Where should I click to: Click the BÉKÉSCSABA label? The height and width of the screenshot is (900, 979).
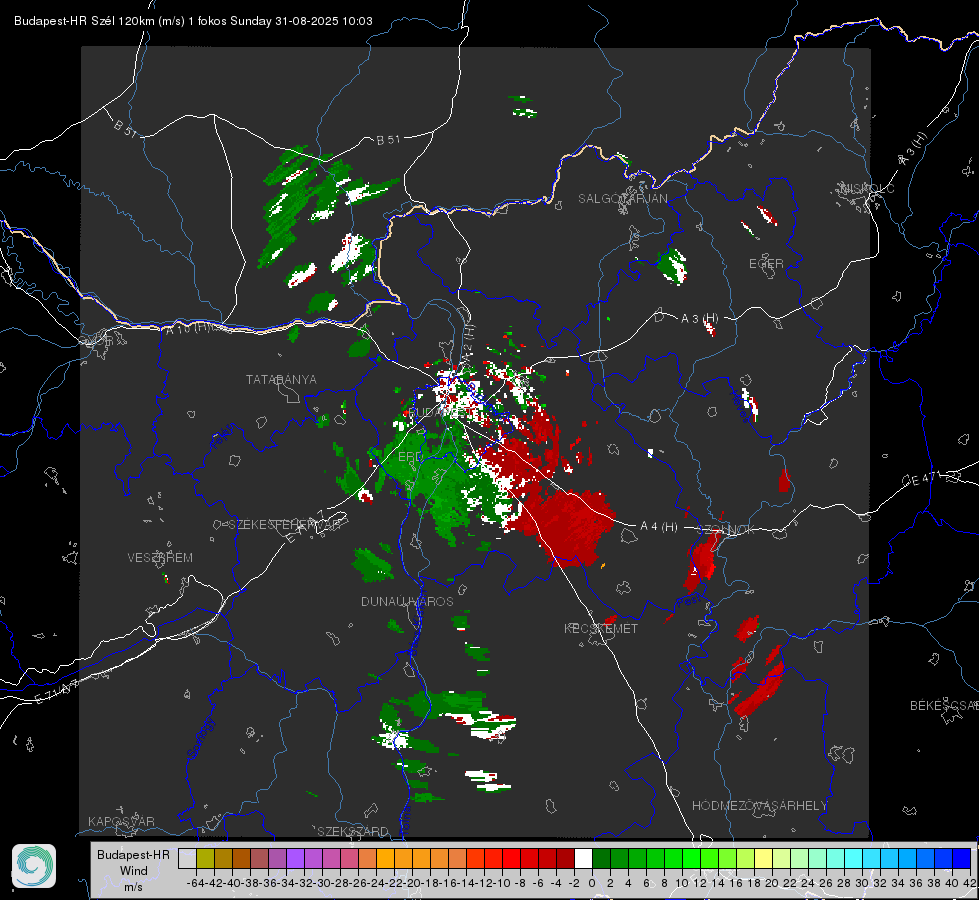tap(944, 705)
